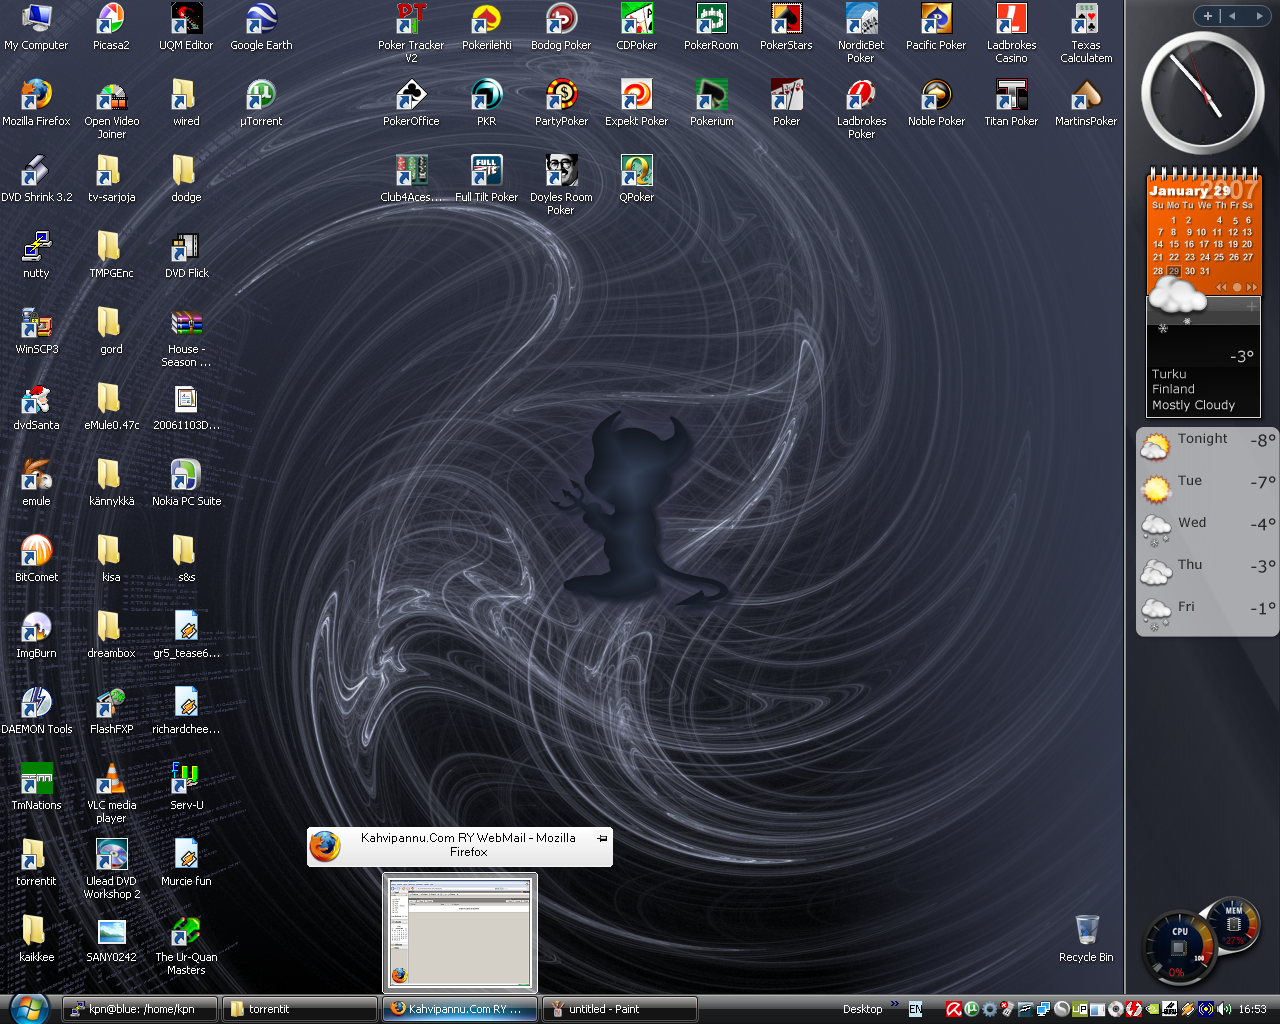Screen dimensions: 1280x1024
Task: Switch to the torrentit taskbar window
Action: [x=299, y=1009]
